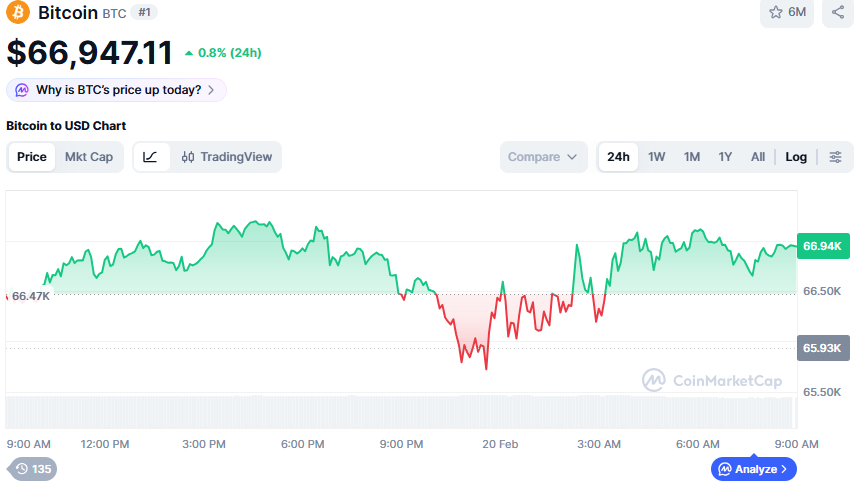
Task: Click the green 66.94K price label
Action: click(823, 246)
